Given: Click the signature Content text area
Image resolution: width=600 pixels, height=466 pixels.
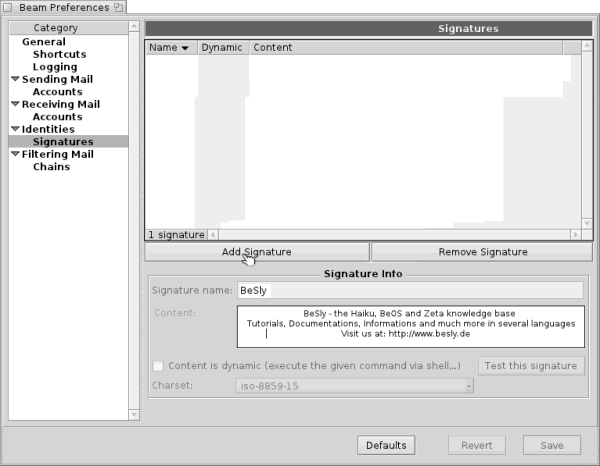Looking at the screenshot, I should (410, 325).
